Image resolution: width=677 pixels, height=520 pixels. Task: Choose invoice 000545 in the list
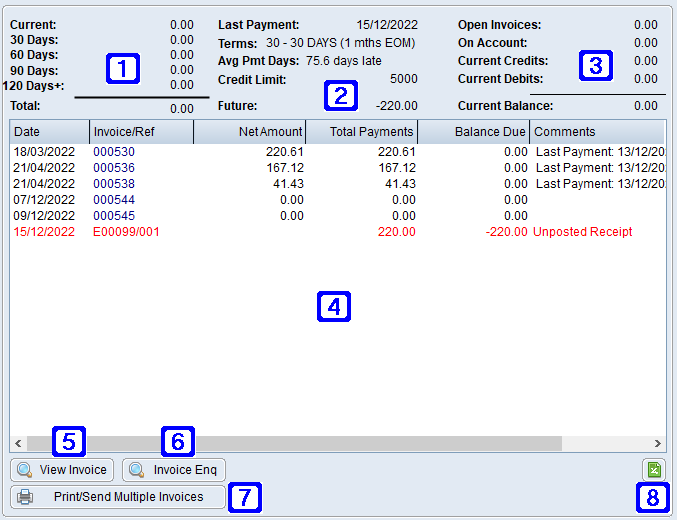click(x=113, y=215)
